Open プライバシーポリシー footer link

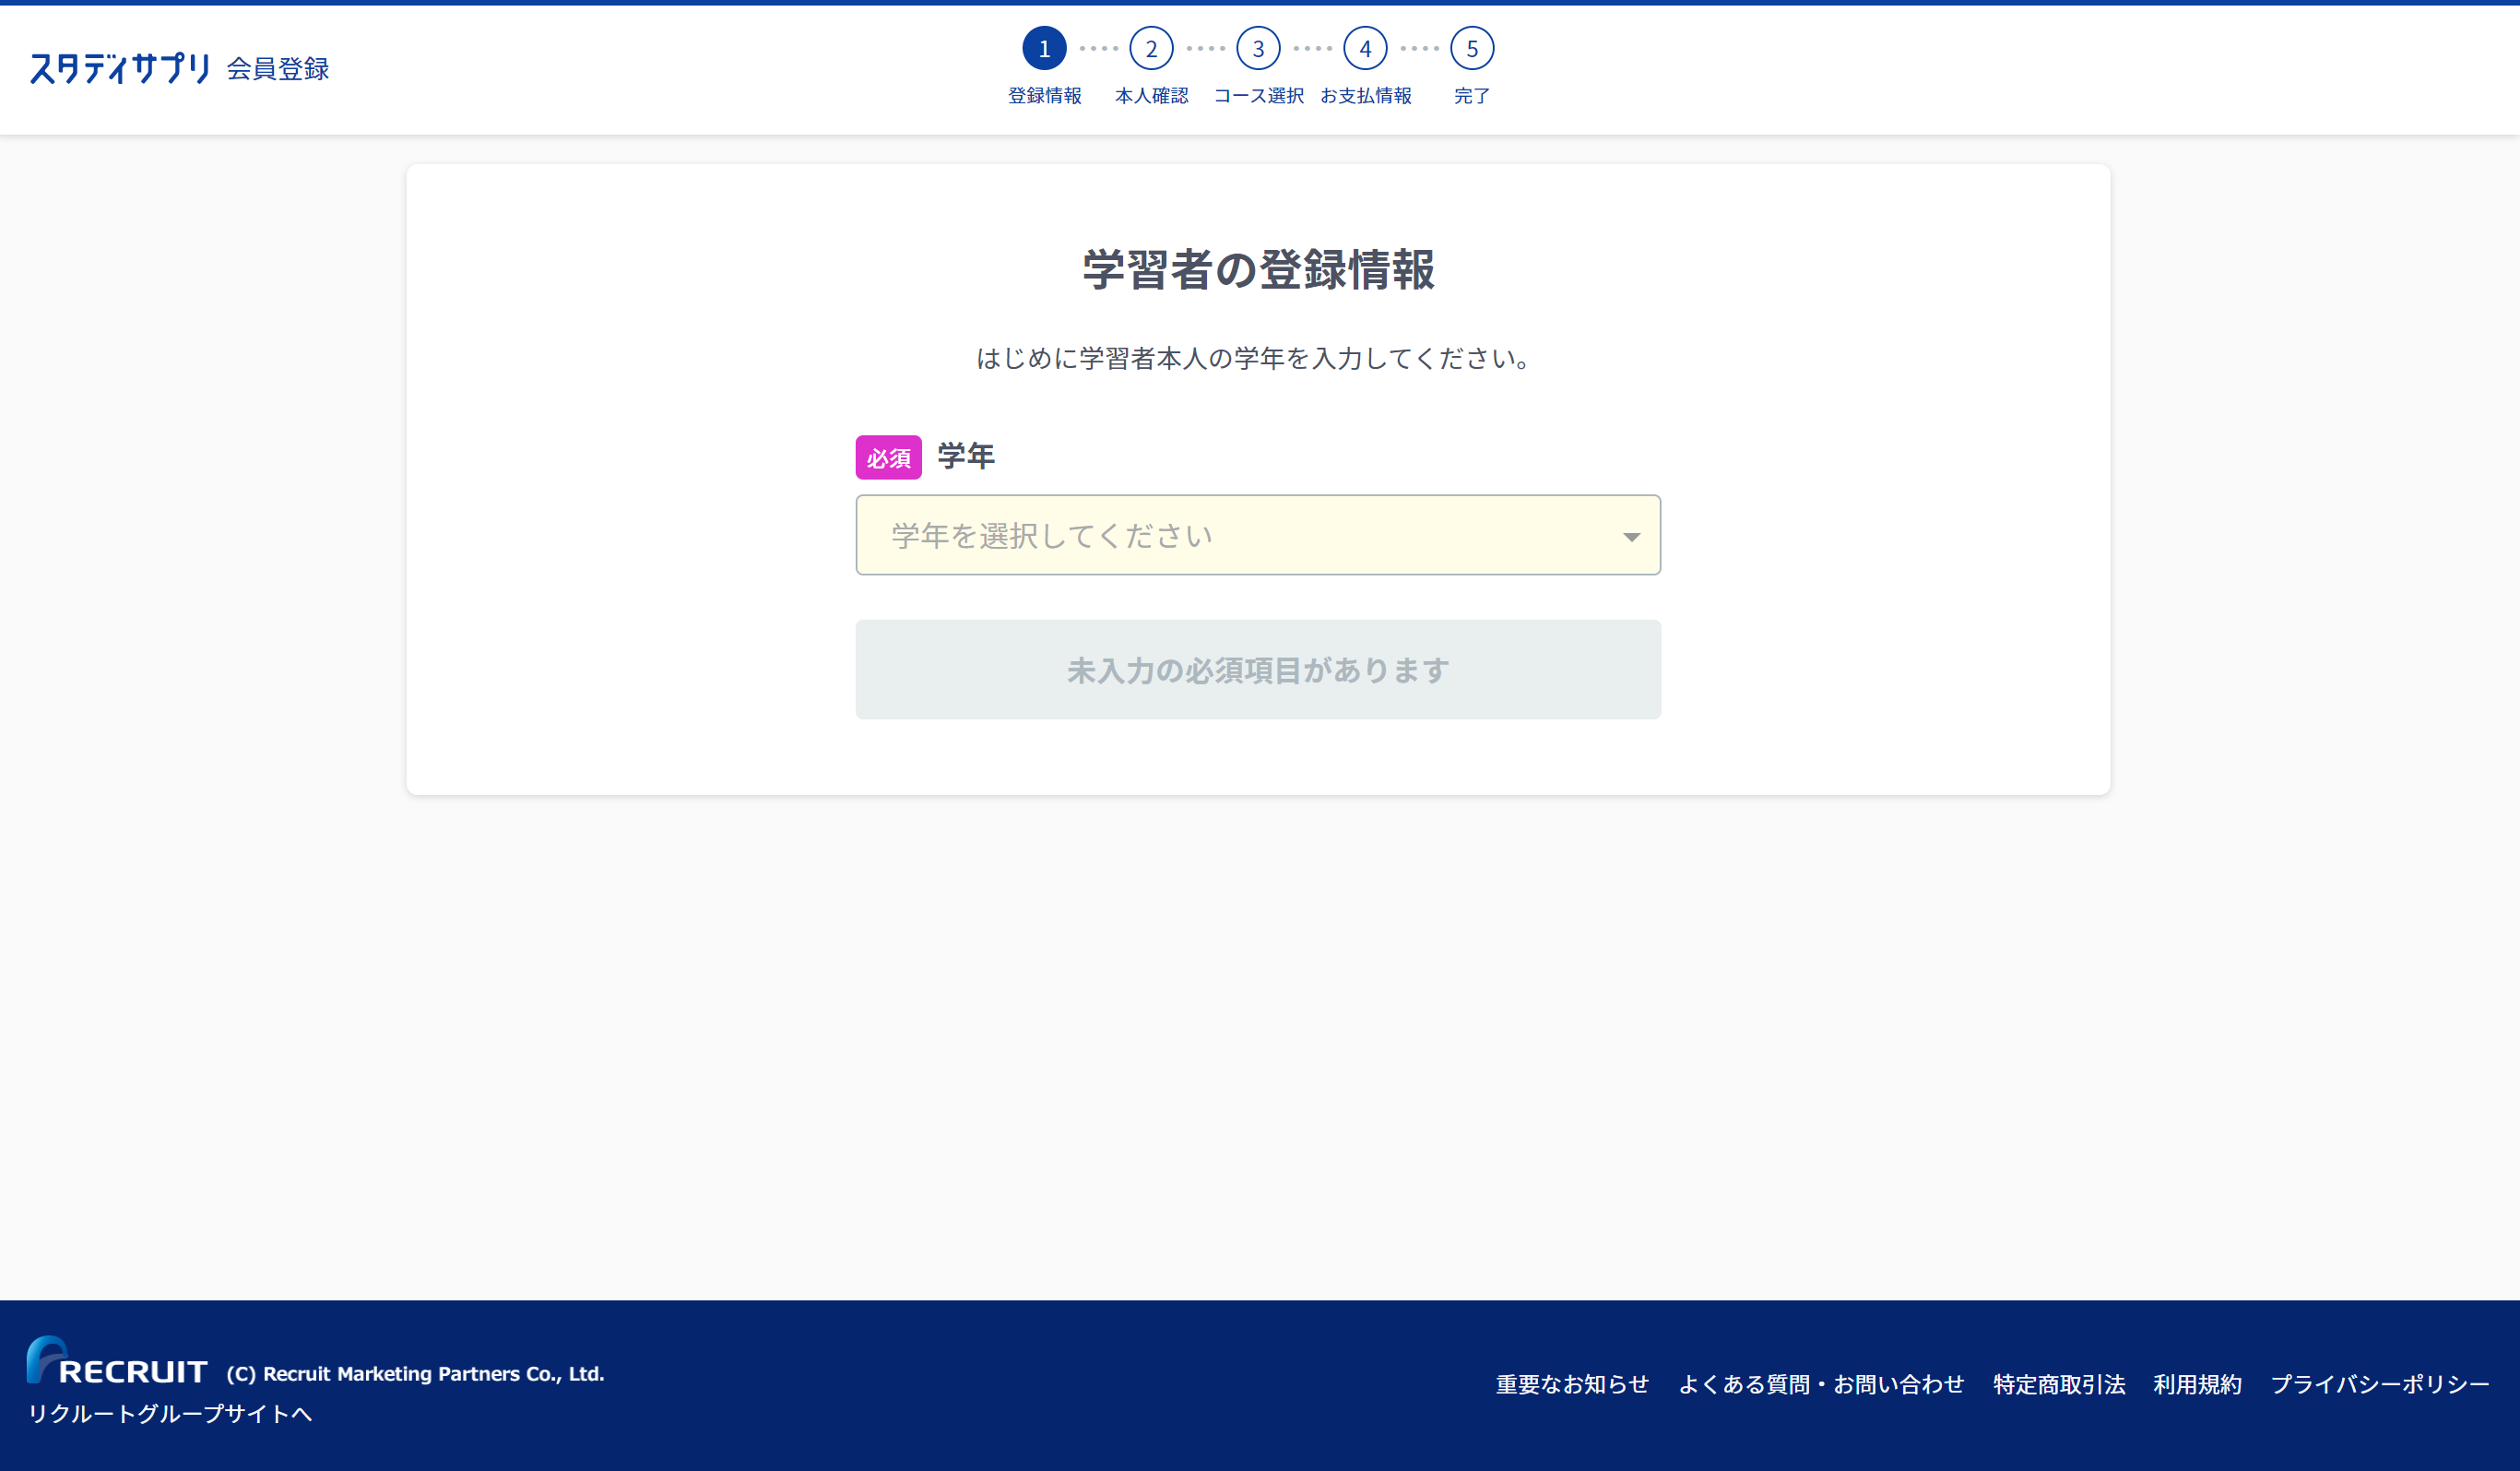(x=2379, y=1384)
